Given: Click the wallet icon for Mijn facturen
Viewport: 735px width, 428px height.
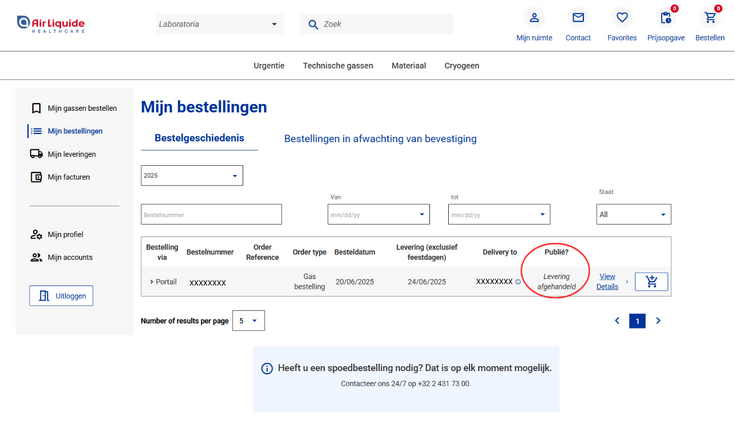Looking at the screenshot, I should tap(36, 177).
